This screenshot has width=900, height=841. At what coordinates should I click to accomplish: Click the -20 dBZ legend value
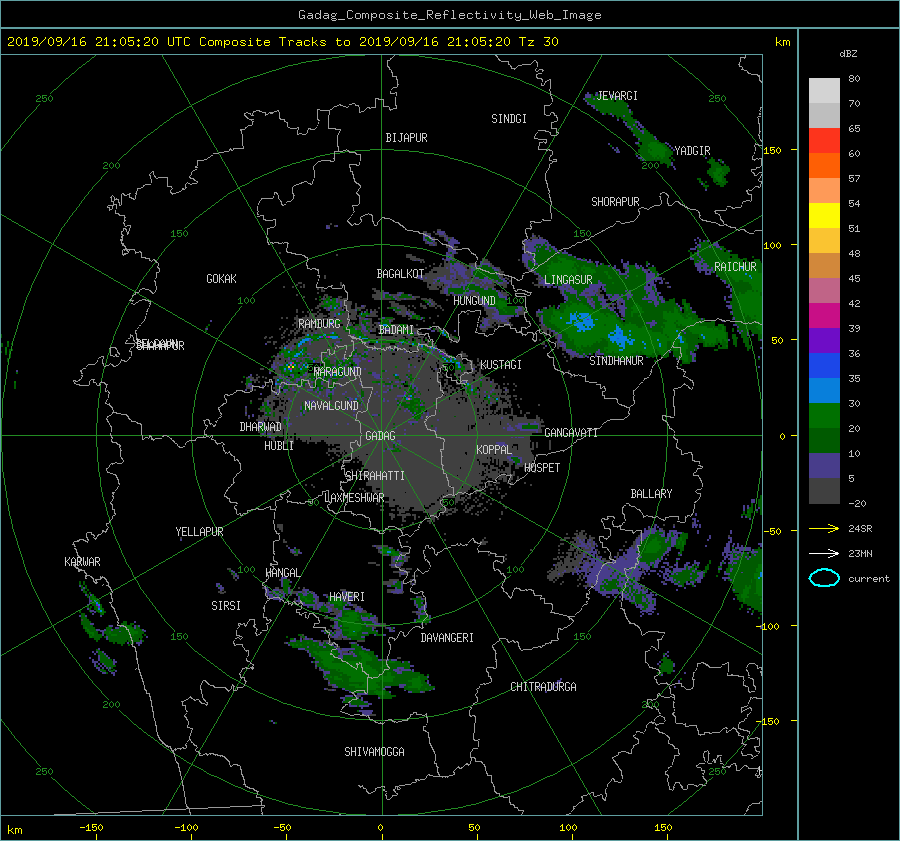point(857,503)
